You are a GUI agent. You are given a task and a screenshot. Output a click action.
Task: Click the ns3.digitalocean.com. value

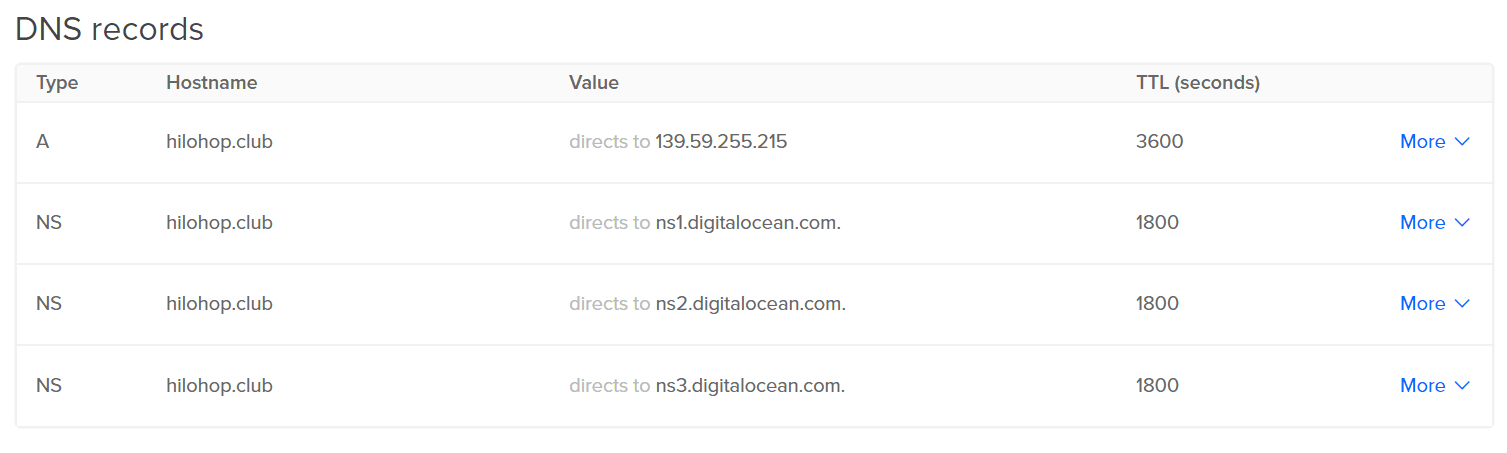tap(750, 386)
